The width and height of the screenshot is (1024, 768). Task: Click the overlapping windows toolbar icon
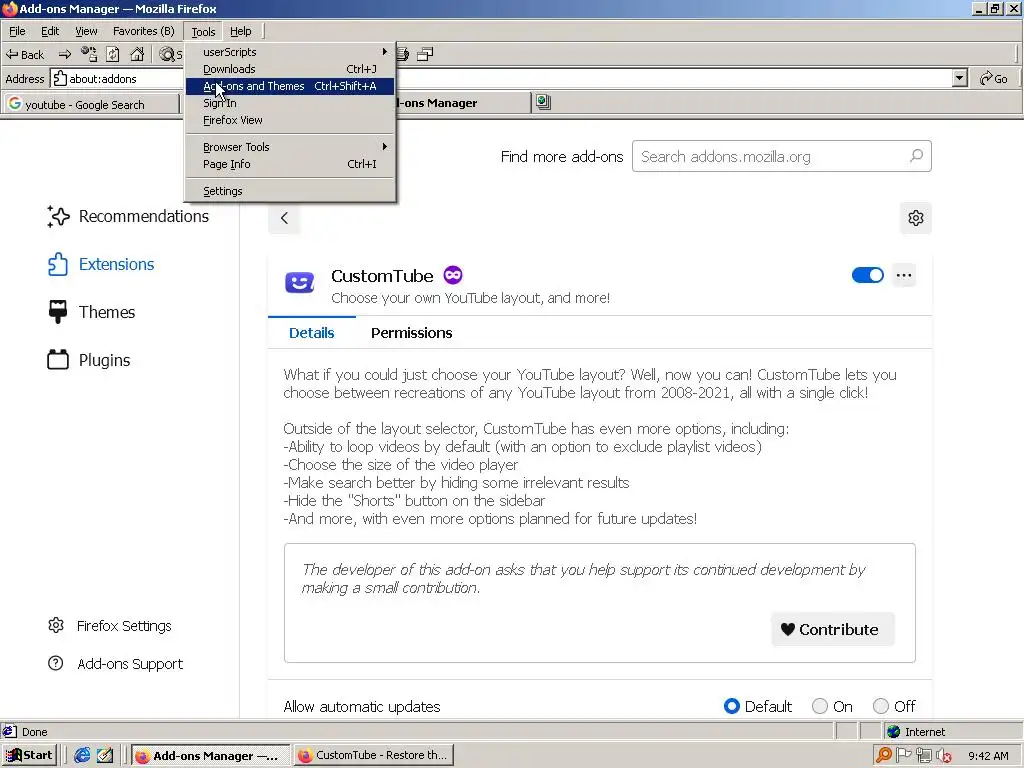(425, 54)
